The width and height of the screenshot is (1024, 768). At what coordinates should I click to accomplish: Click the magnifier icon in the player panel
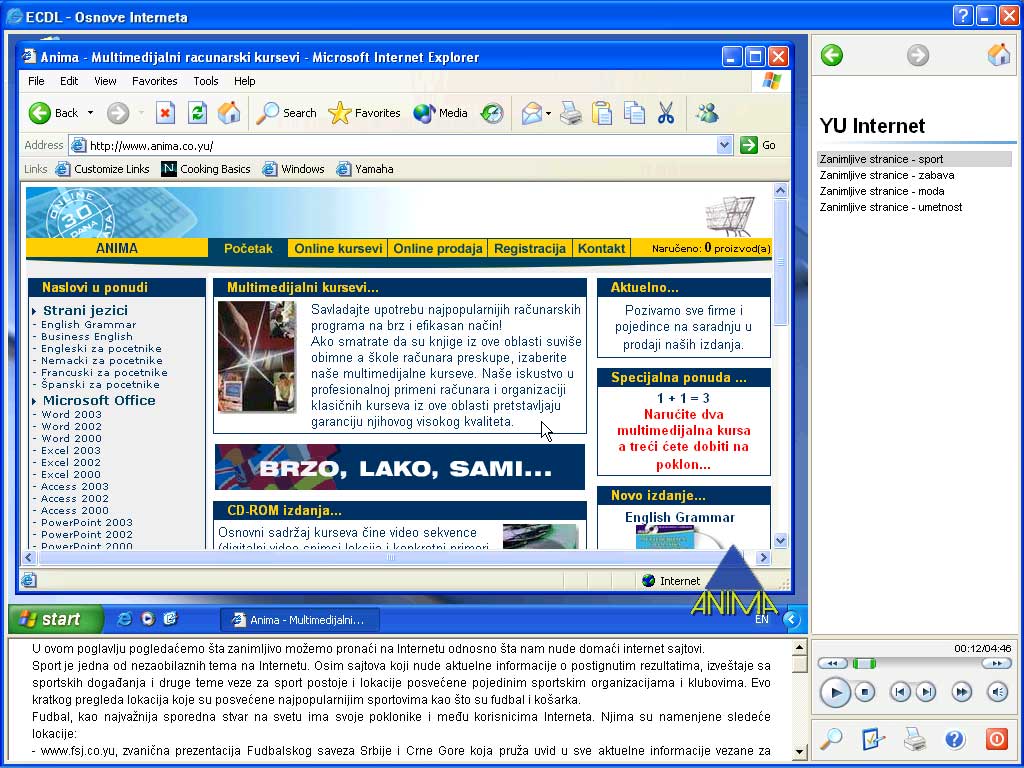coord(833,739)
